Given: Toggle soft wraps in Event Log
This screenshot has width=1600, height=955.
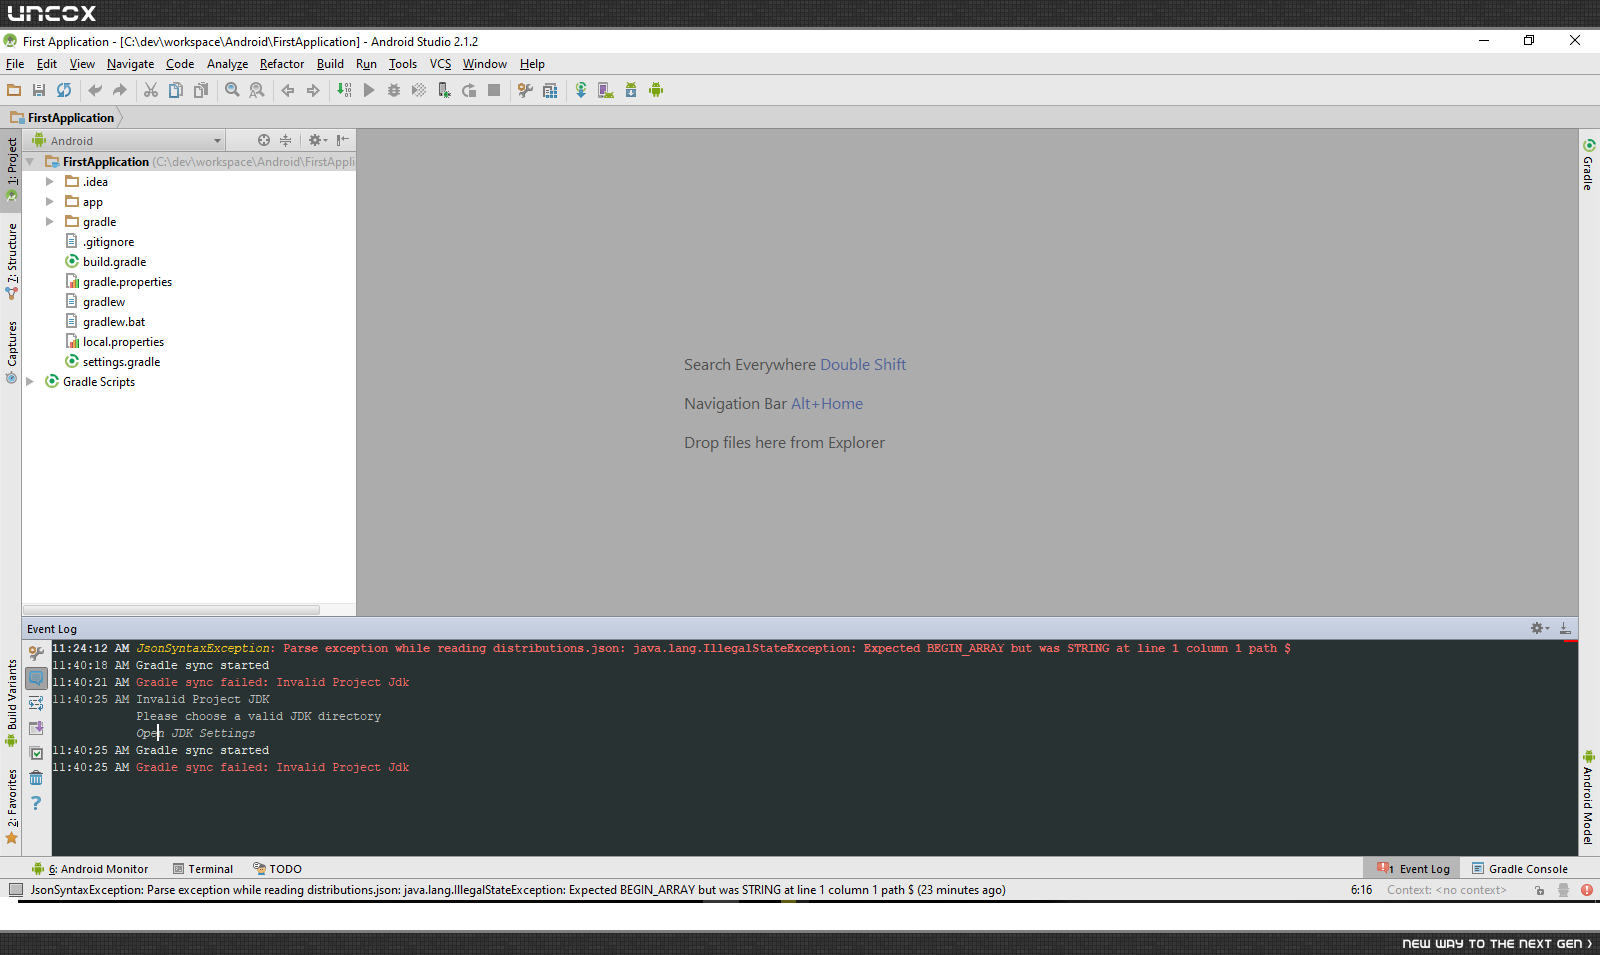Looking at the screenshot, I should pos(36,703).
